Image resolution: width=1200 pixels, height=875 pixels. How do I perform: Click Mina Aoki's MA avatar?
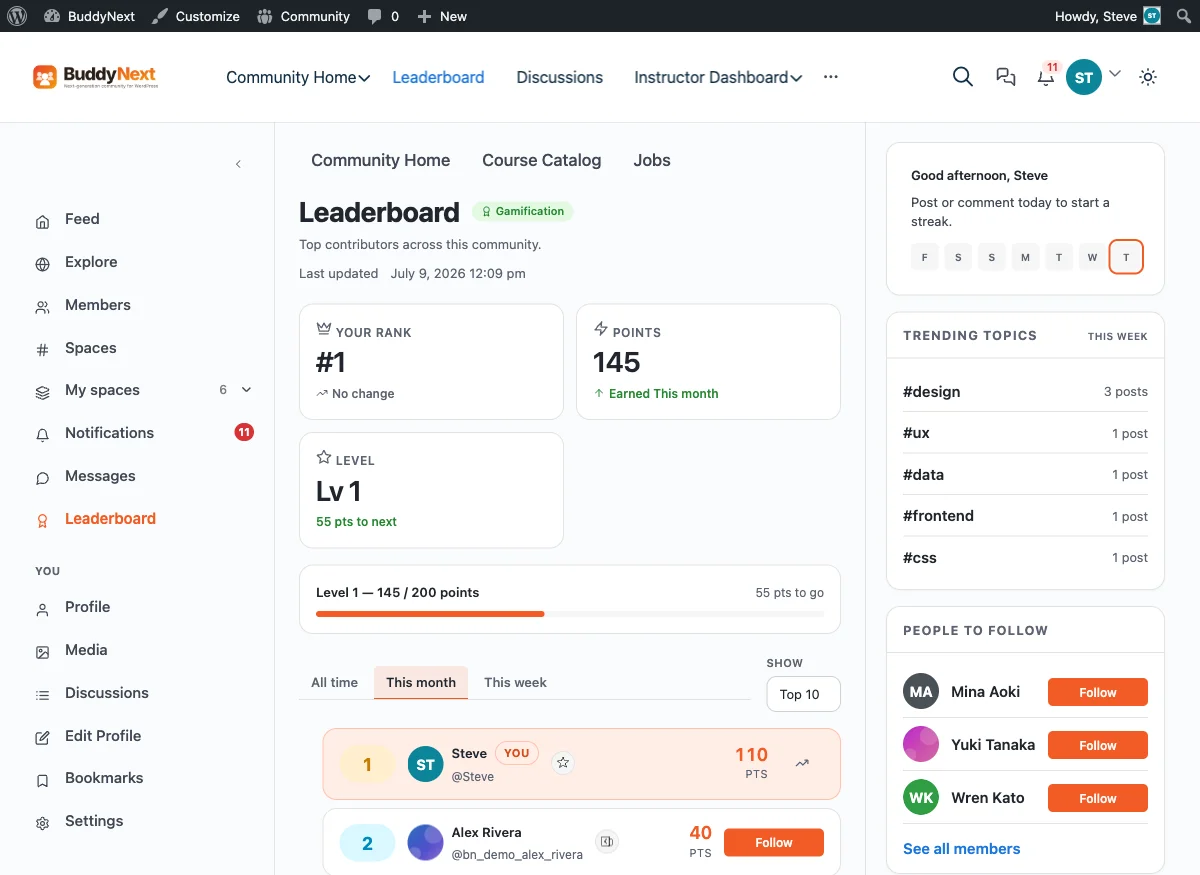921,692
